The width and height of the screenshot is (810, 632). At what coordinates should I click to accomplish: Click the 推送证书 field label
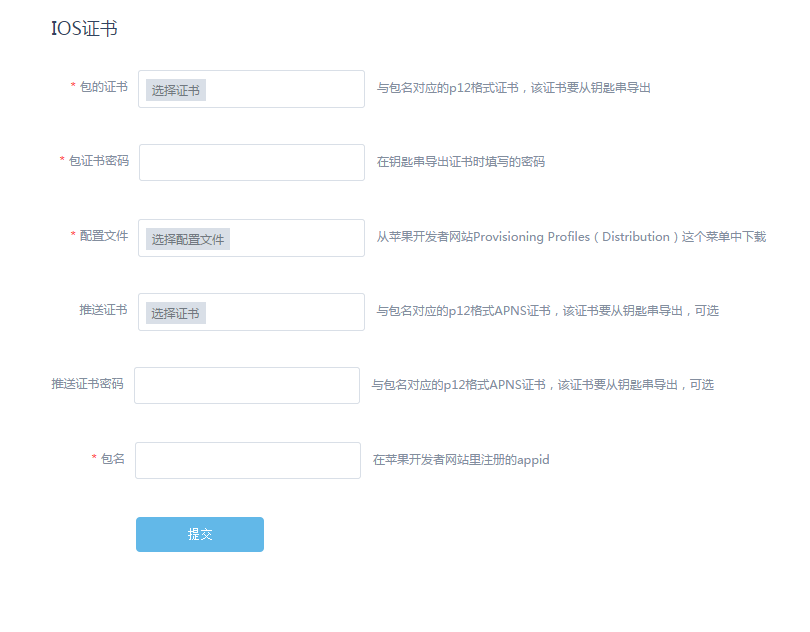pos(103,310)
